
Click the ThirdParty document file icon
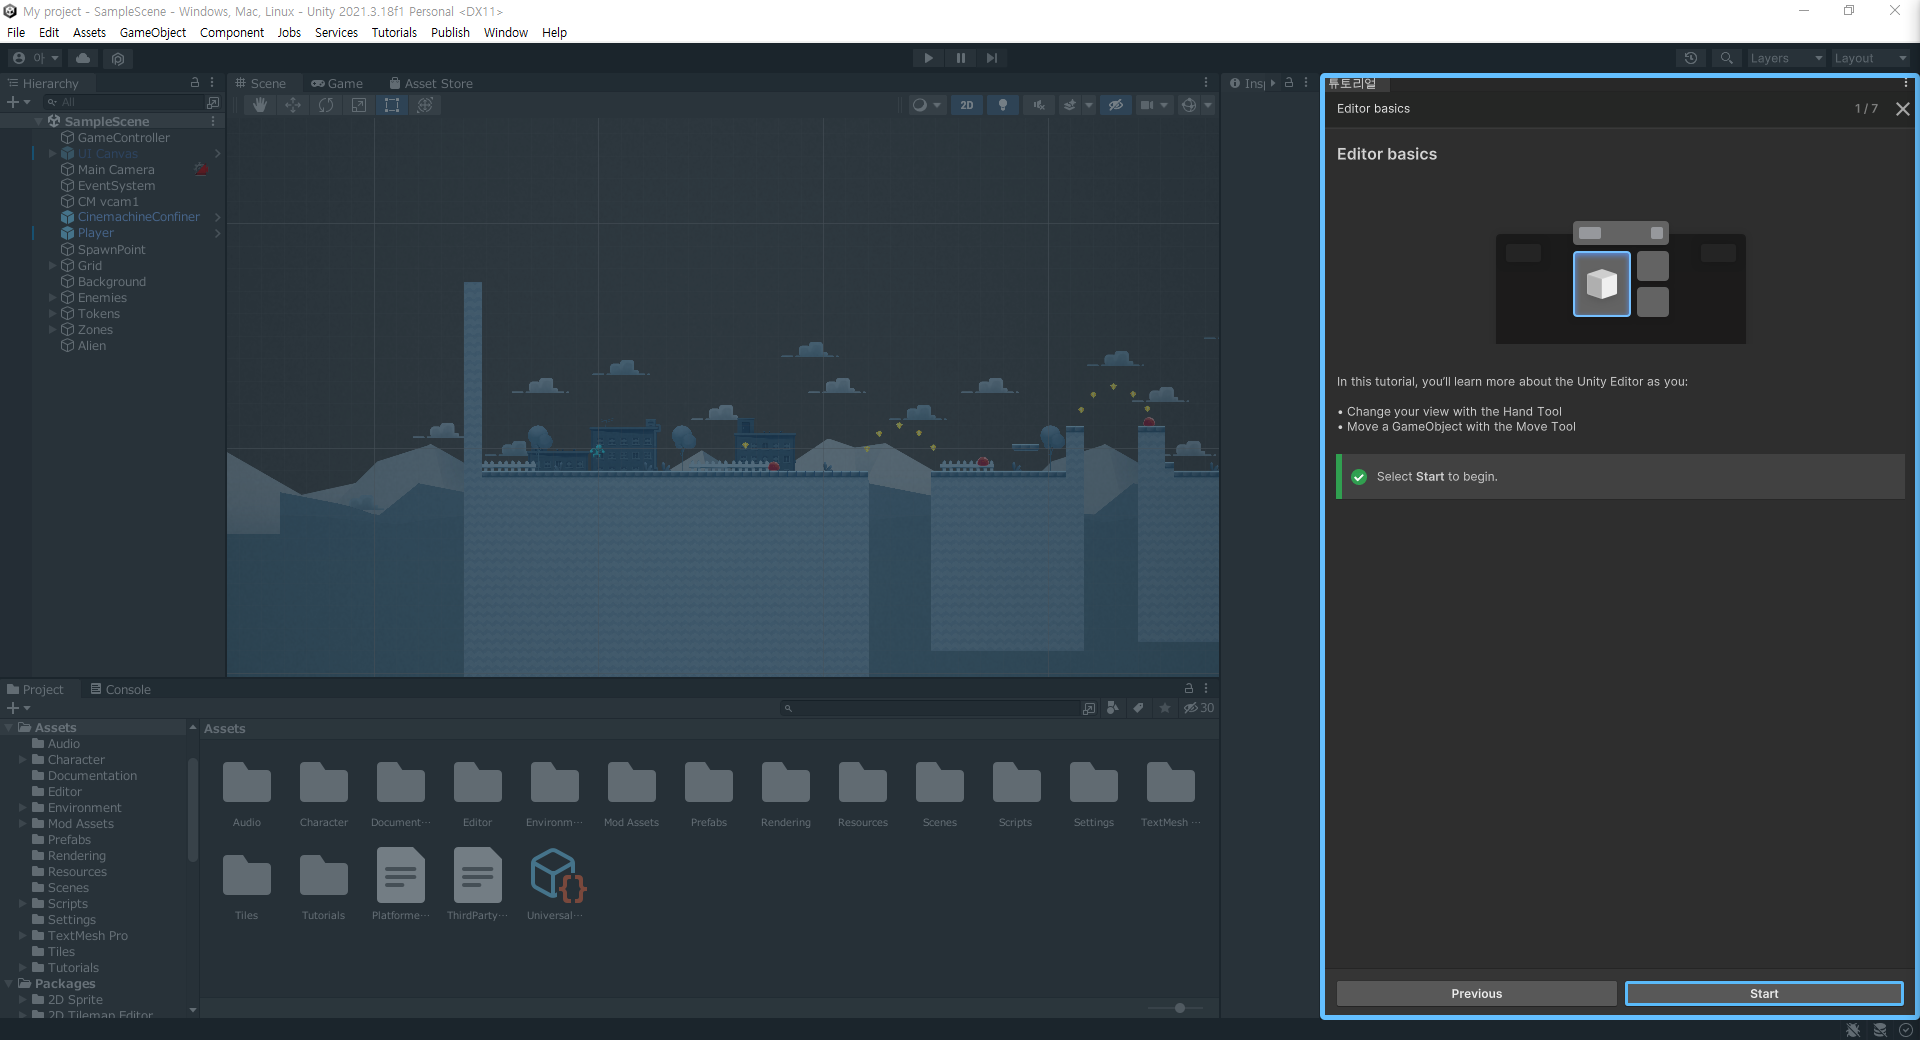(477, 875)
